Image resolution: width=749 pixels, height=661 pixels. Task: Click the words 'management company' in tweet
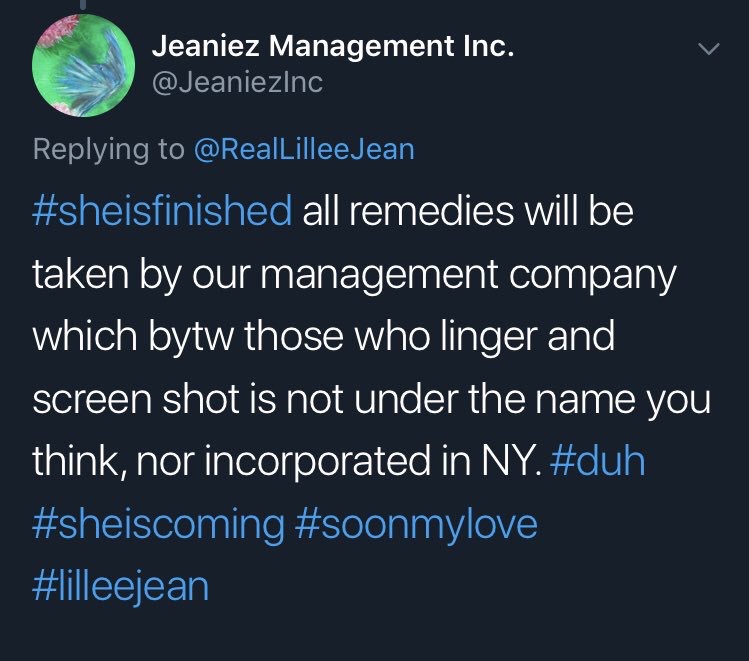[x=468, y=276]
